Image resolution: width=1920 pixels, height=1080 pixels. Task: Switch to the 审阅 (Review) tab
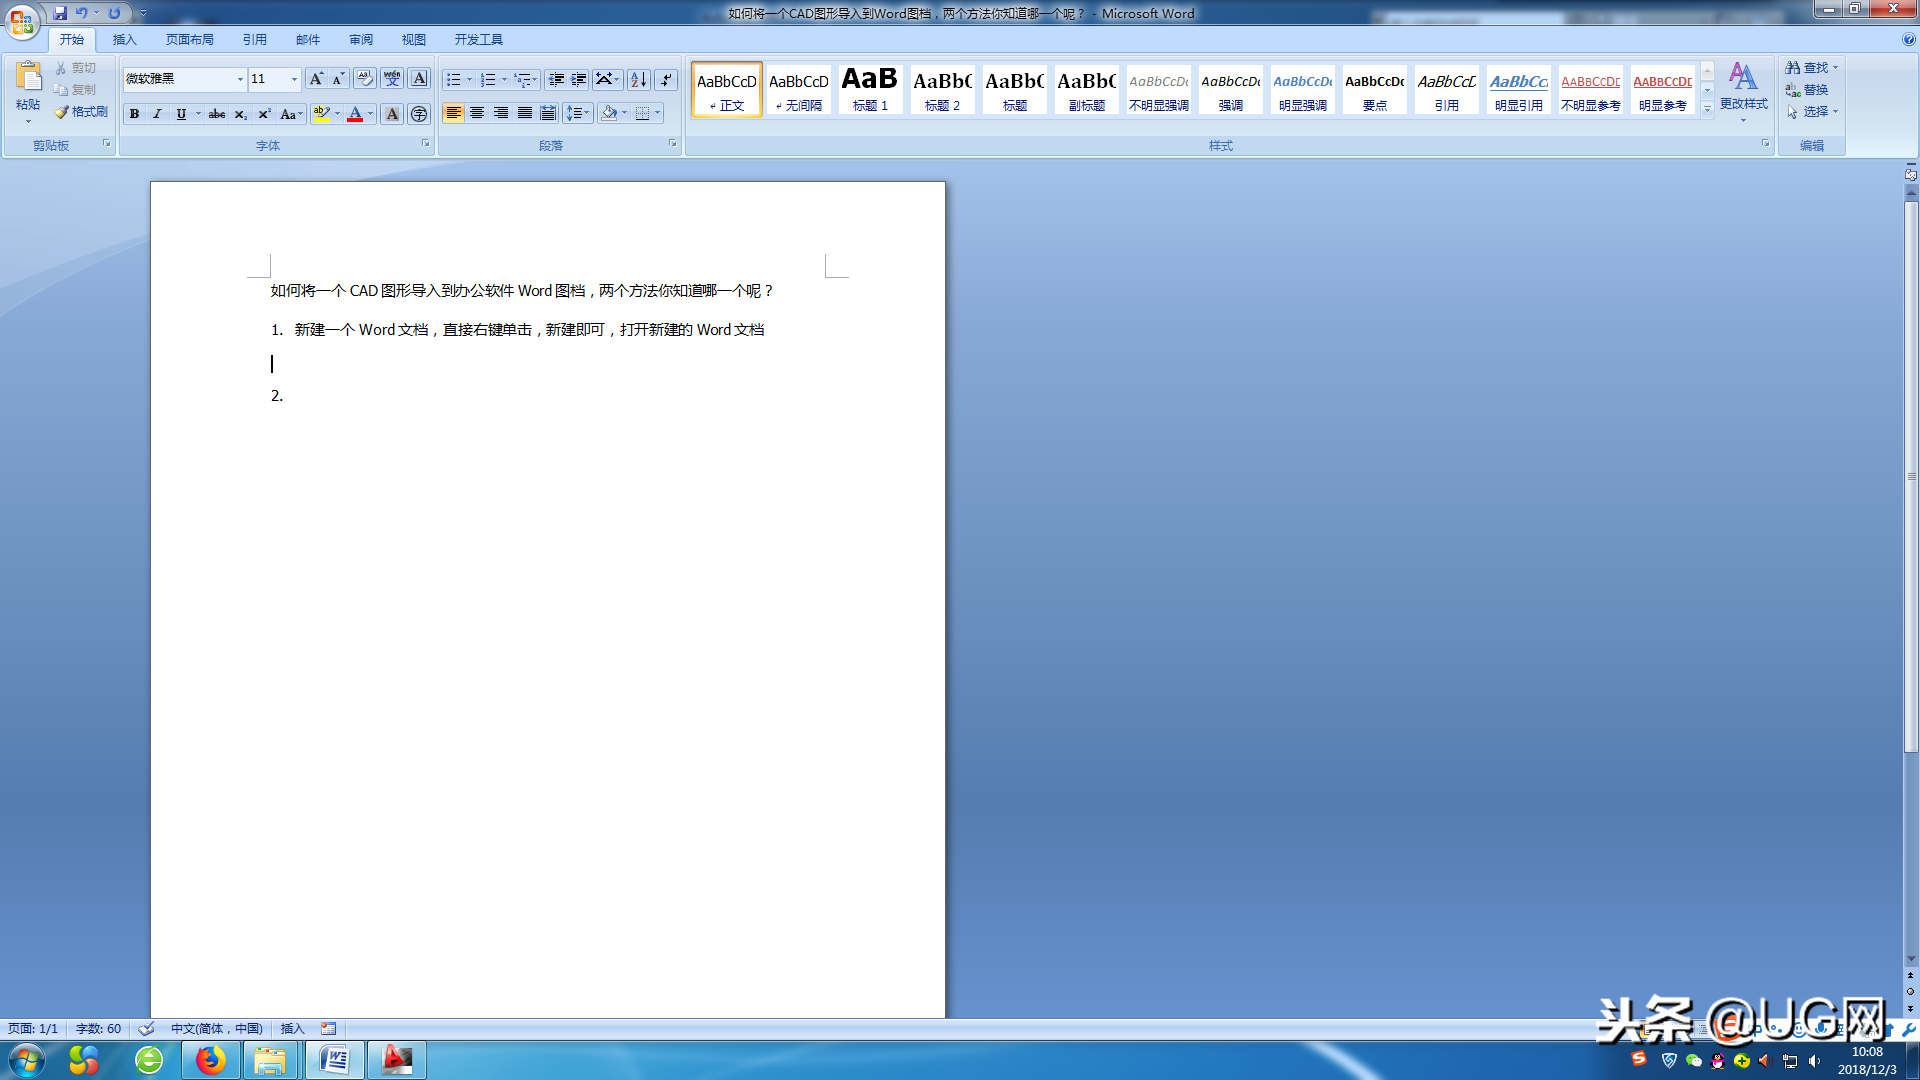(361, 40)
